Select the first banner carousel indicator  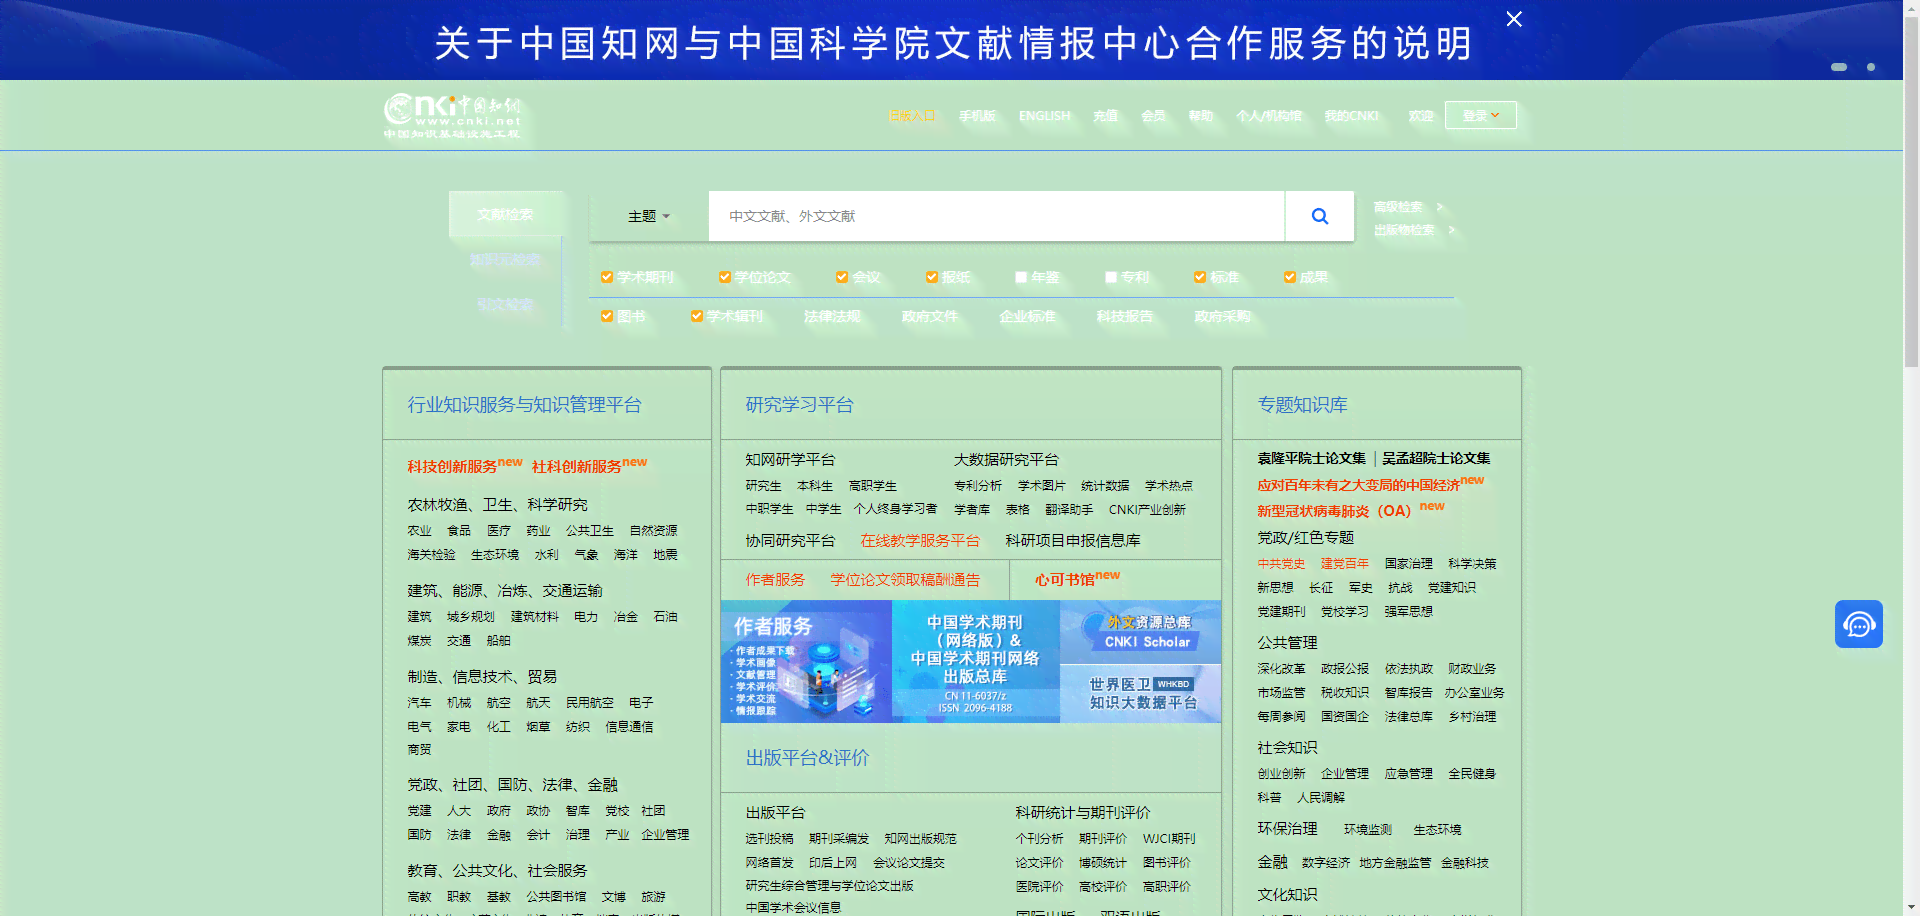[x=1838, y=67]
